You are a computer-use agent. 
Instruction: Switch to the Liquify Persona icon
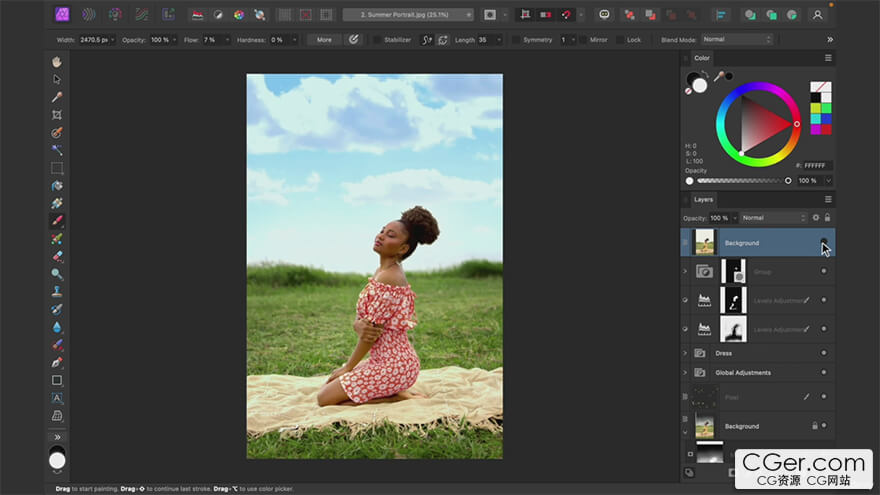[x=89, y=15]
